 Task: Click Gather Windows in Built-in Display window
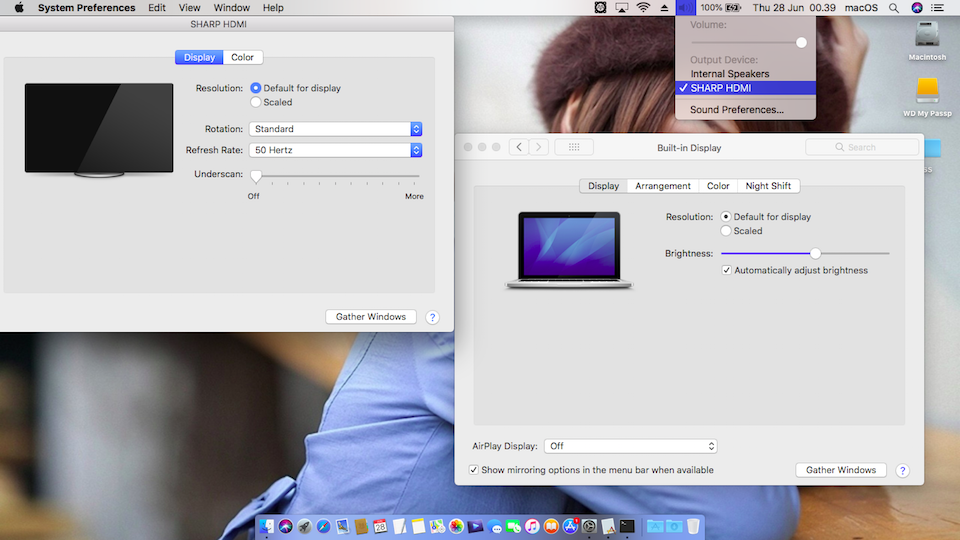coord(841,470)
